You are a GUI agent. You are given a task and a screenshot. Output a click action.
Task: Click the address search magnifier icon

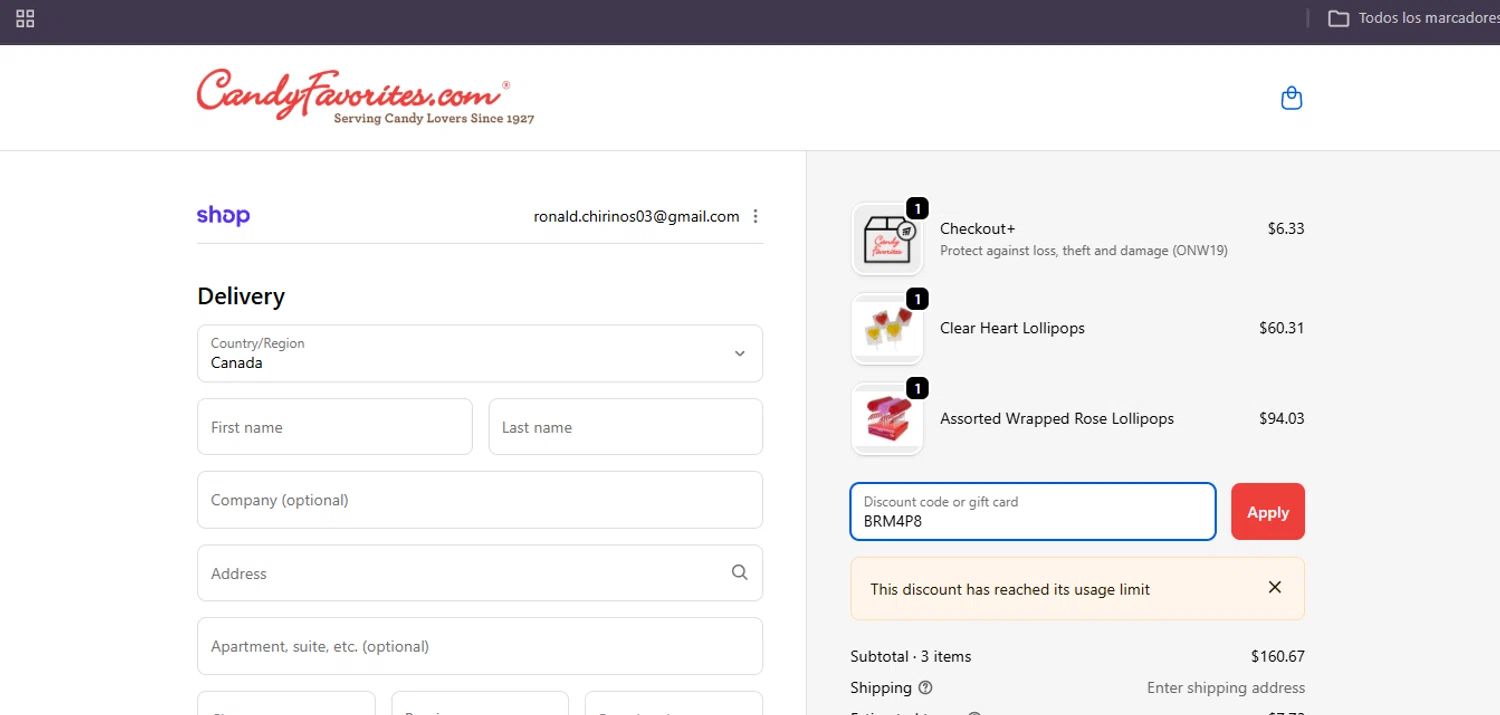point(740,573)
